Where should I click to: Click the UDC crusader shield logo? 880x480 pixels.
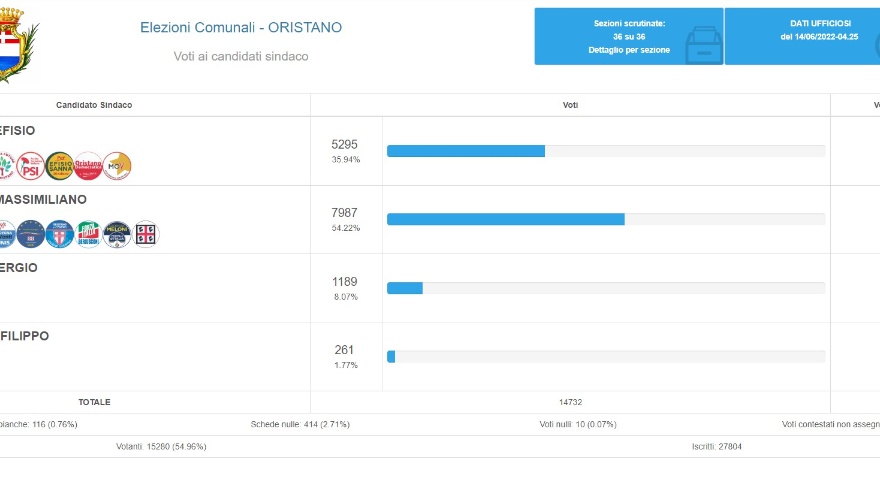pos(60,234)
